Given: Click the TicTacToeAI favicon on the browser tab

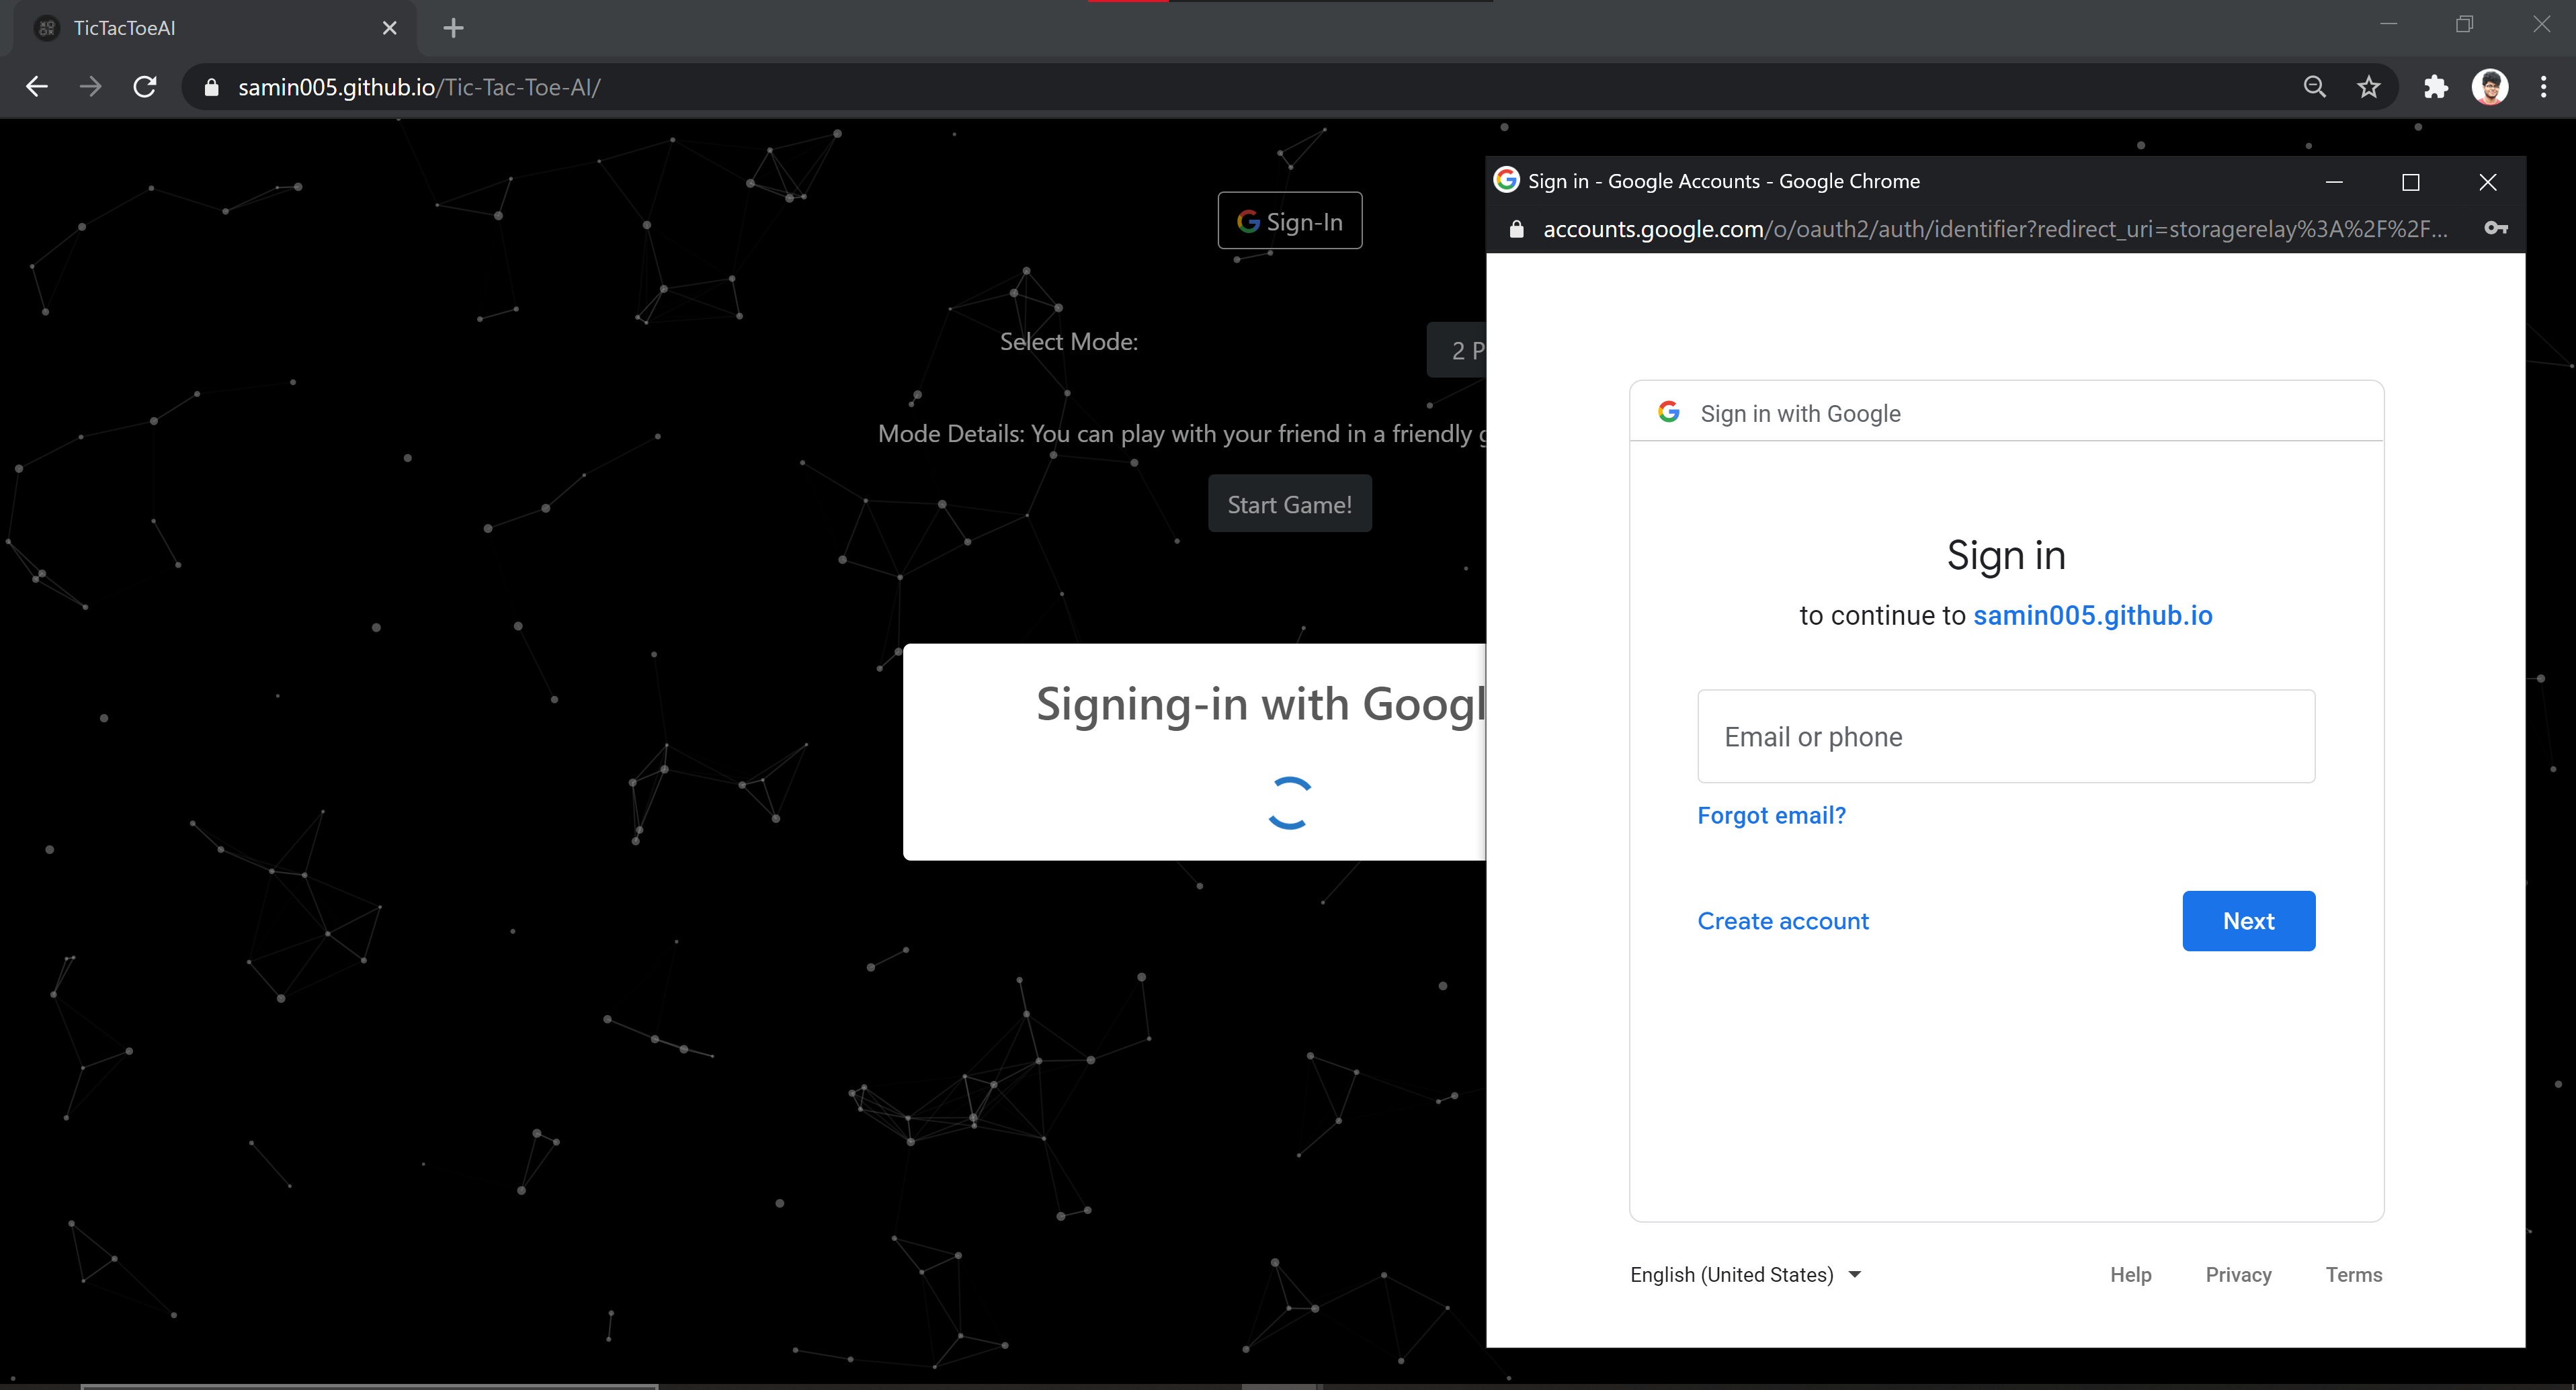Looking at the screenshot, I should pos(46,27).
